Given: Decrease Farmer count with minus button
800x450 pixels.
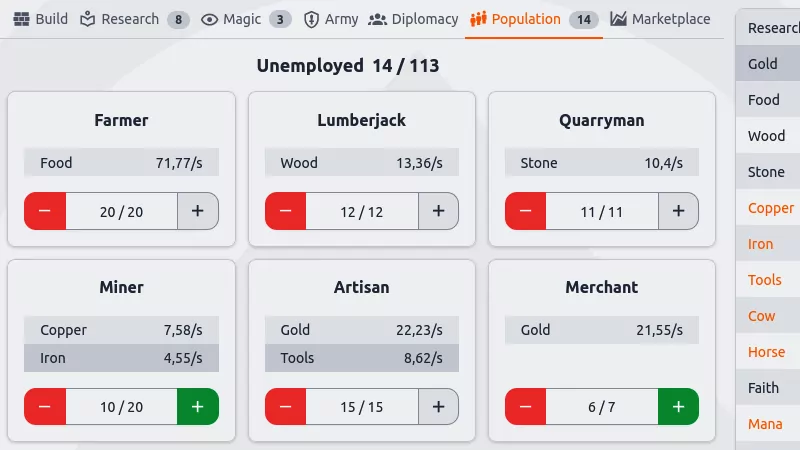Looking at the screenshot, I should 45,211.
